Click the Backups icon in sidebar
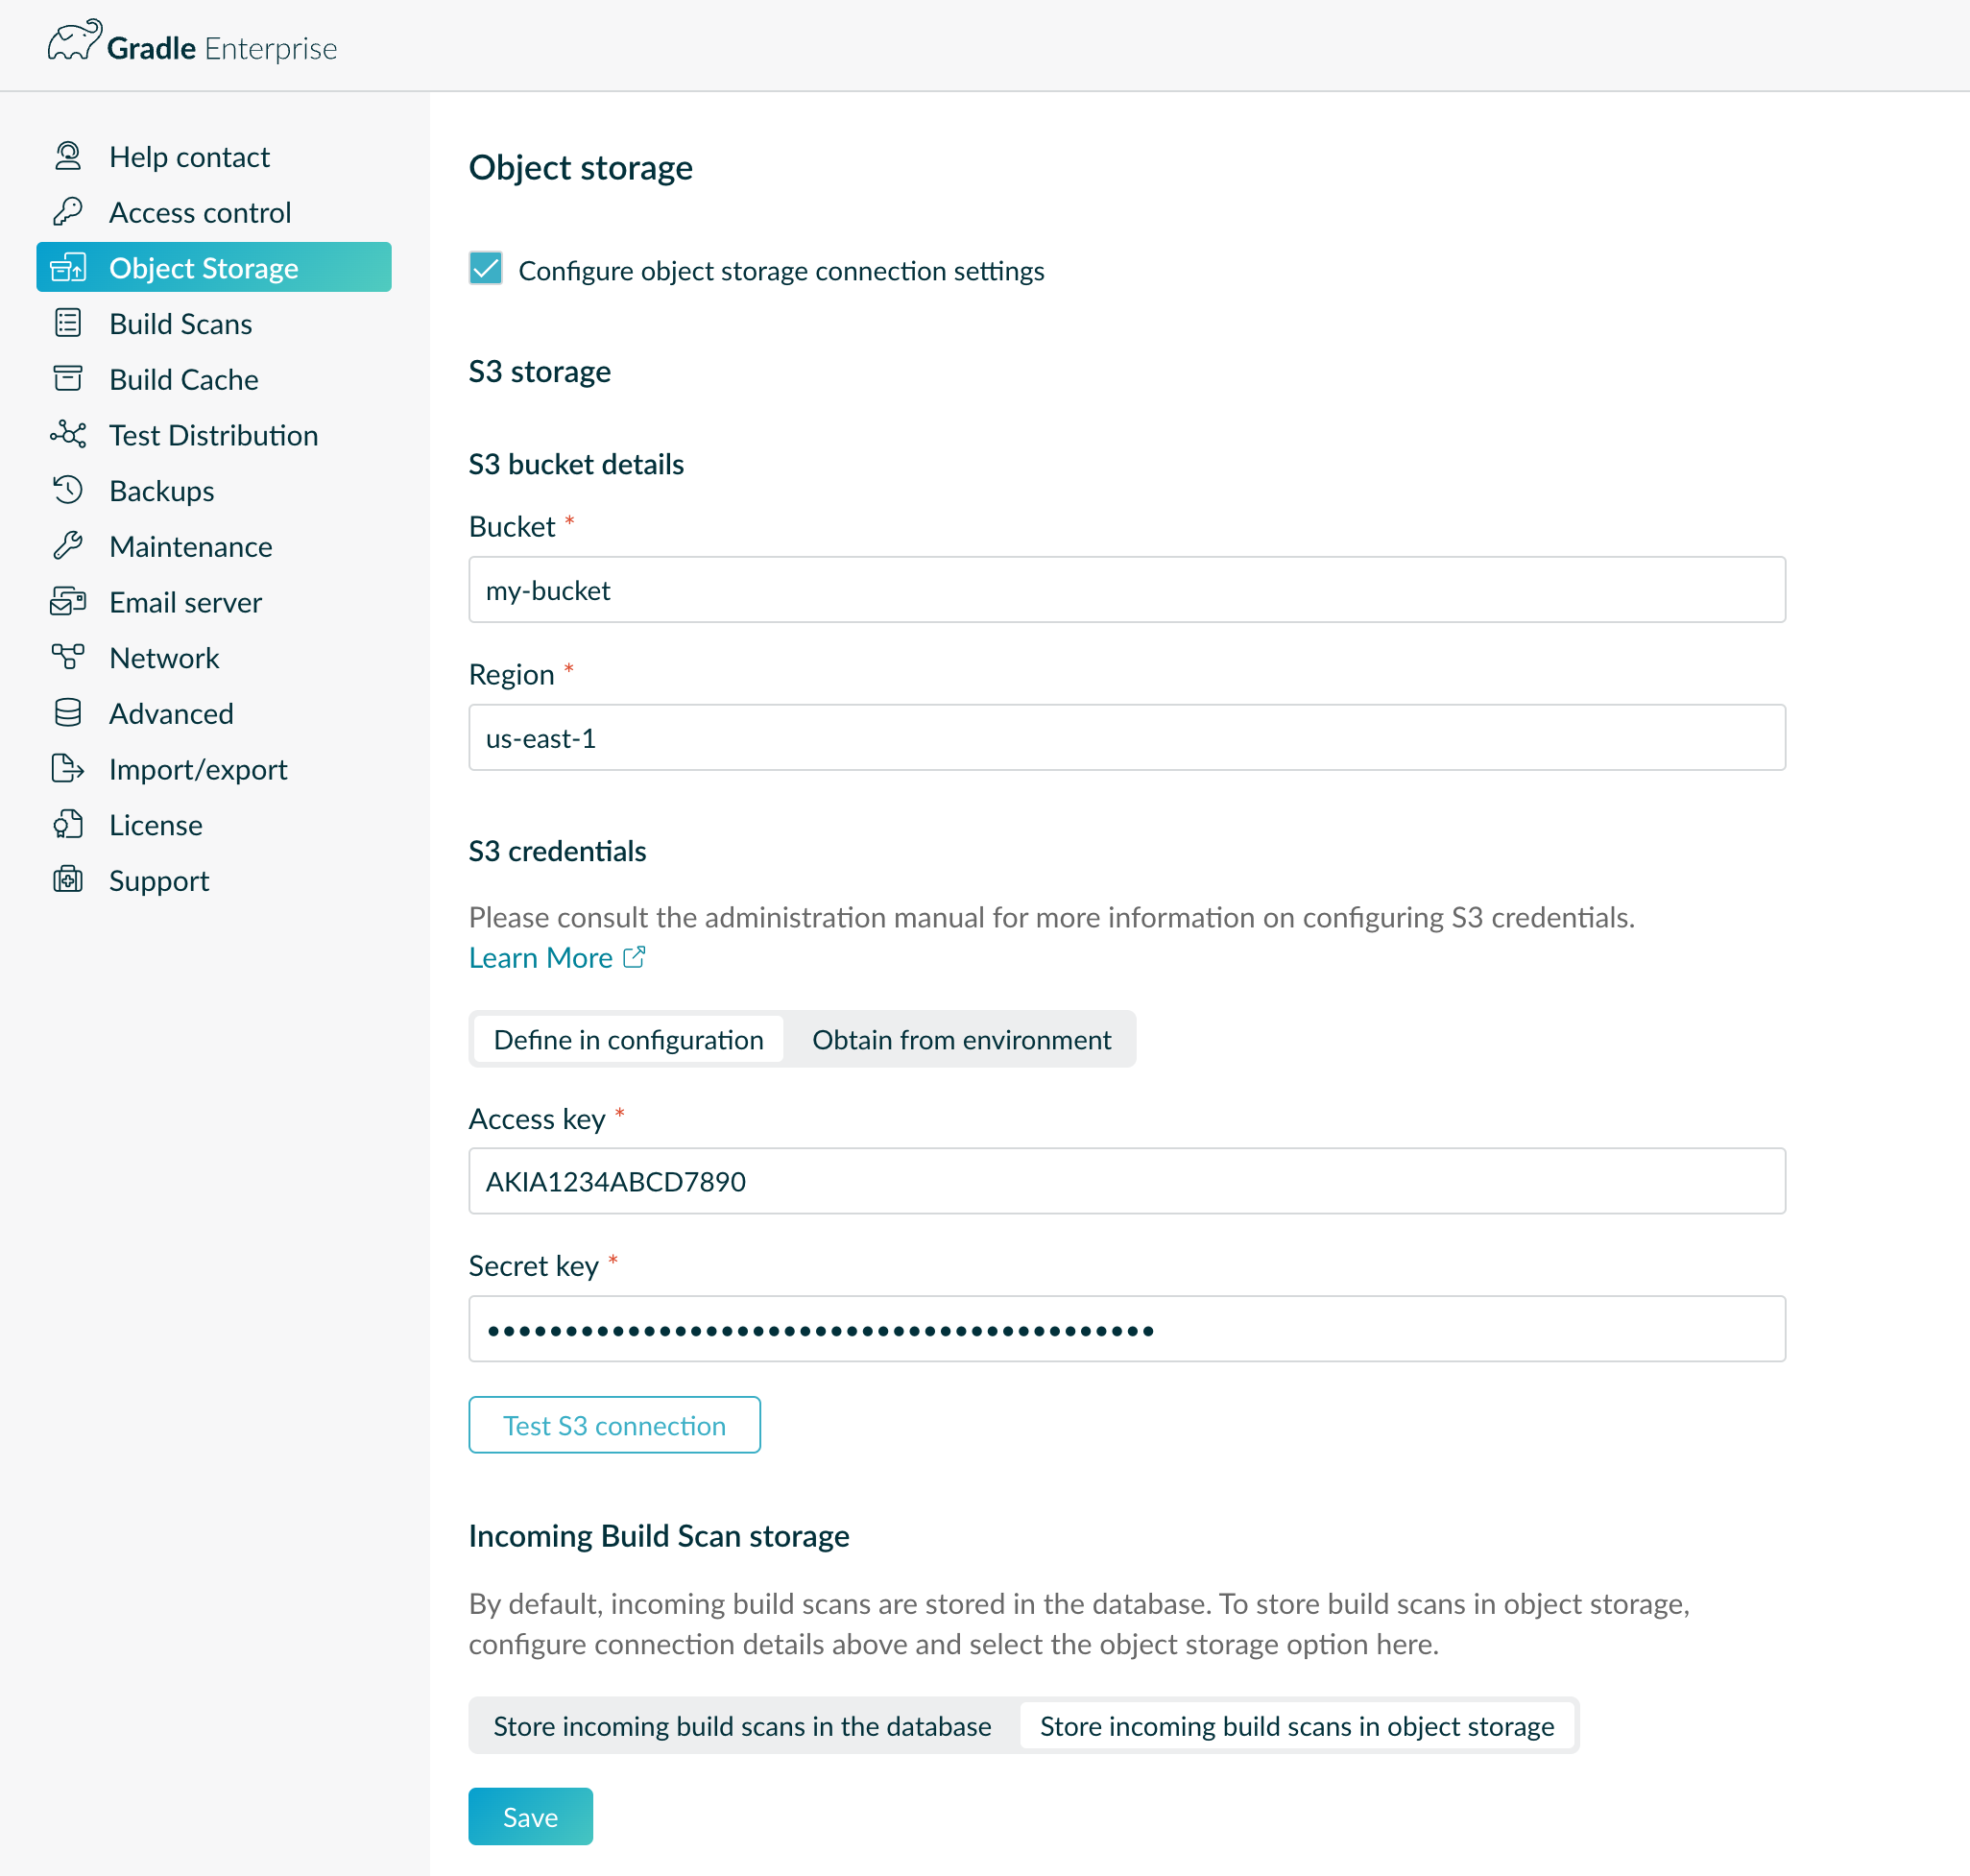The width and height of the screenshot is (1970, 1876). (67, 489)
